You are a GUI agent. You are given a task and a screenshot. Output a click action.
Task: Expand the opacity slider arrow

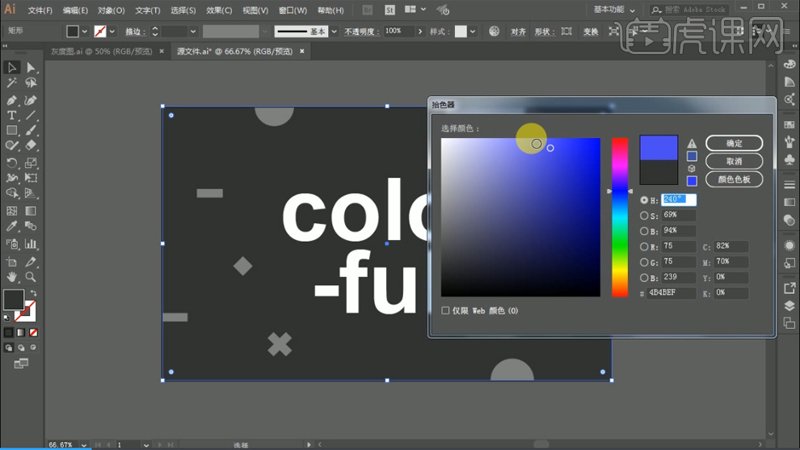click(420, 32)
